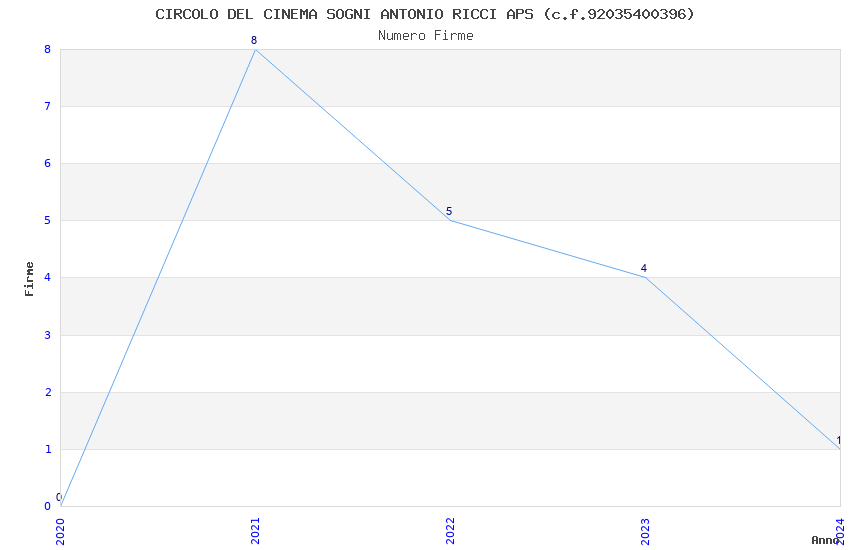Screen dimensions: 850x550
Task: Click the chart title CIRCOLO DEL CINEMA SOGNI
Action: (x=424, y=14)
